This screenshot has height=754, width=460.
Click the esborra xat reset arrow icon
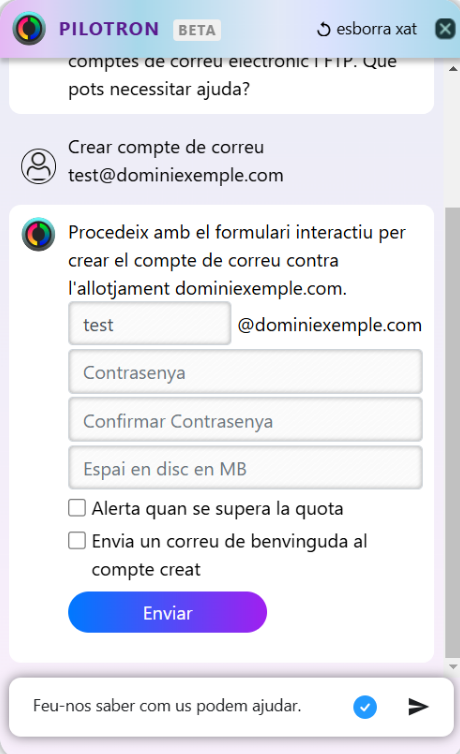(323, 29)
